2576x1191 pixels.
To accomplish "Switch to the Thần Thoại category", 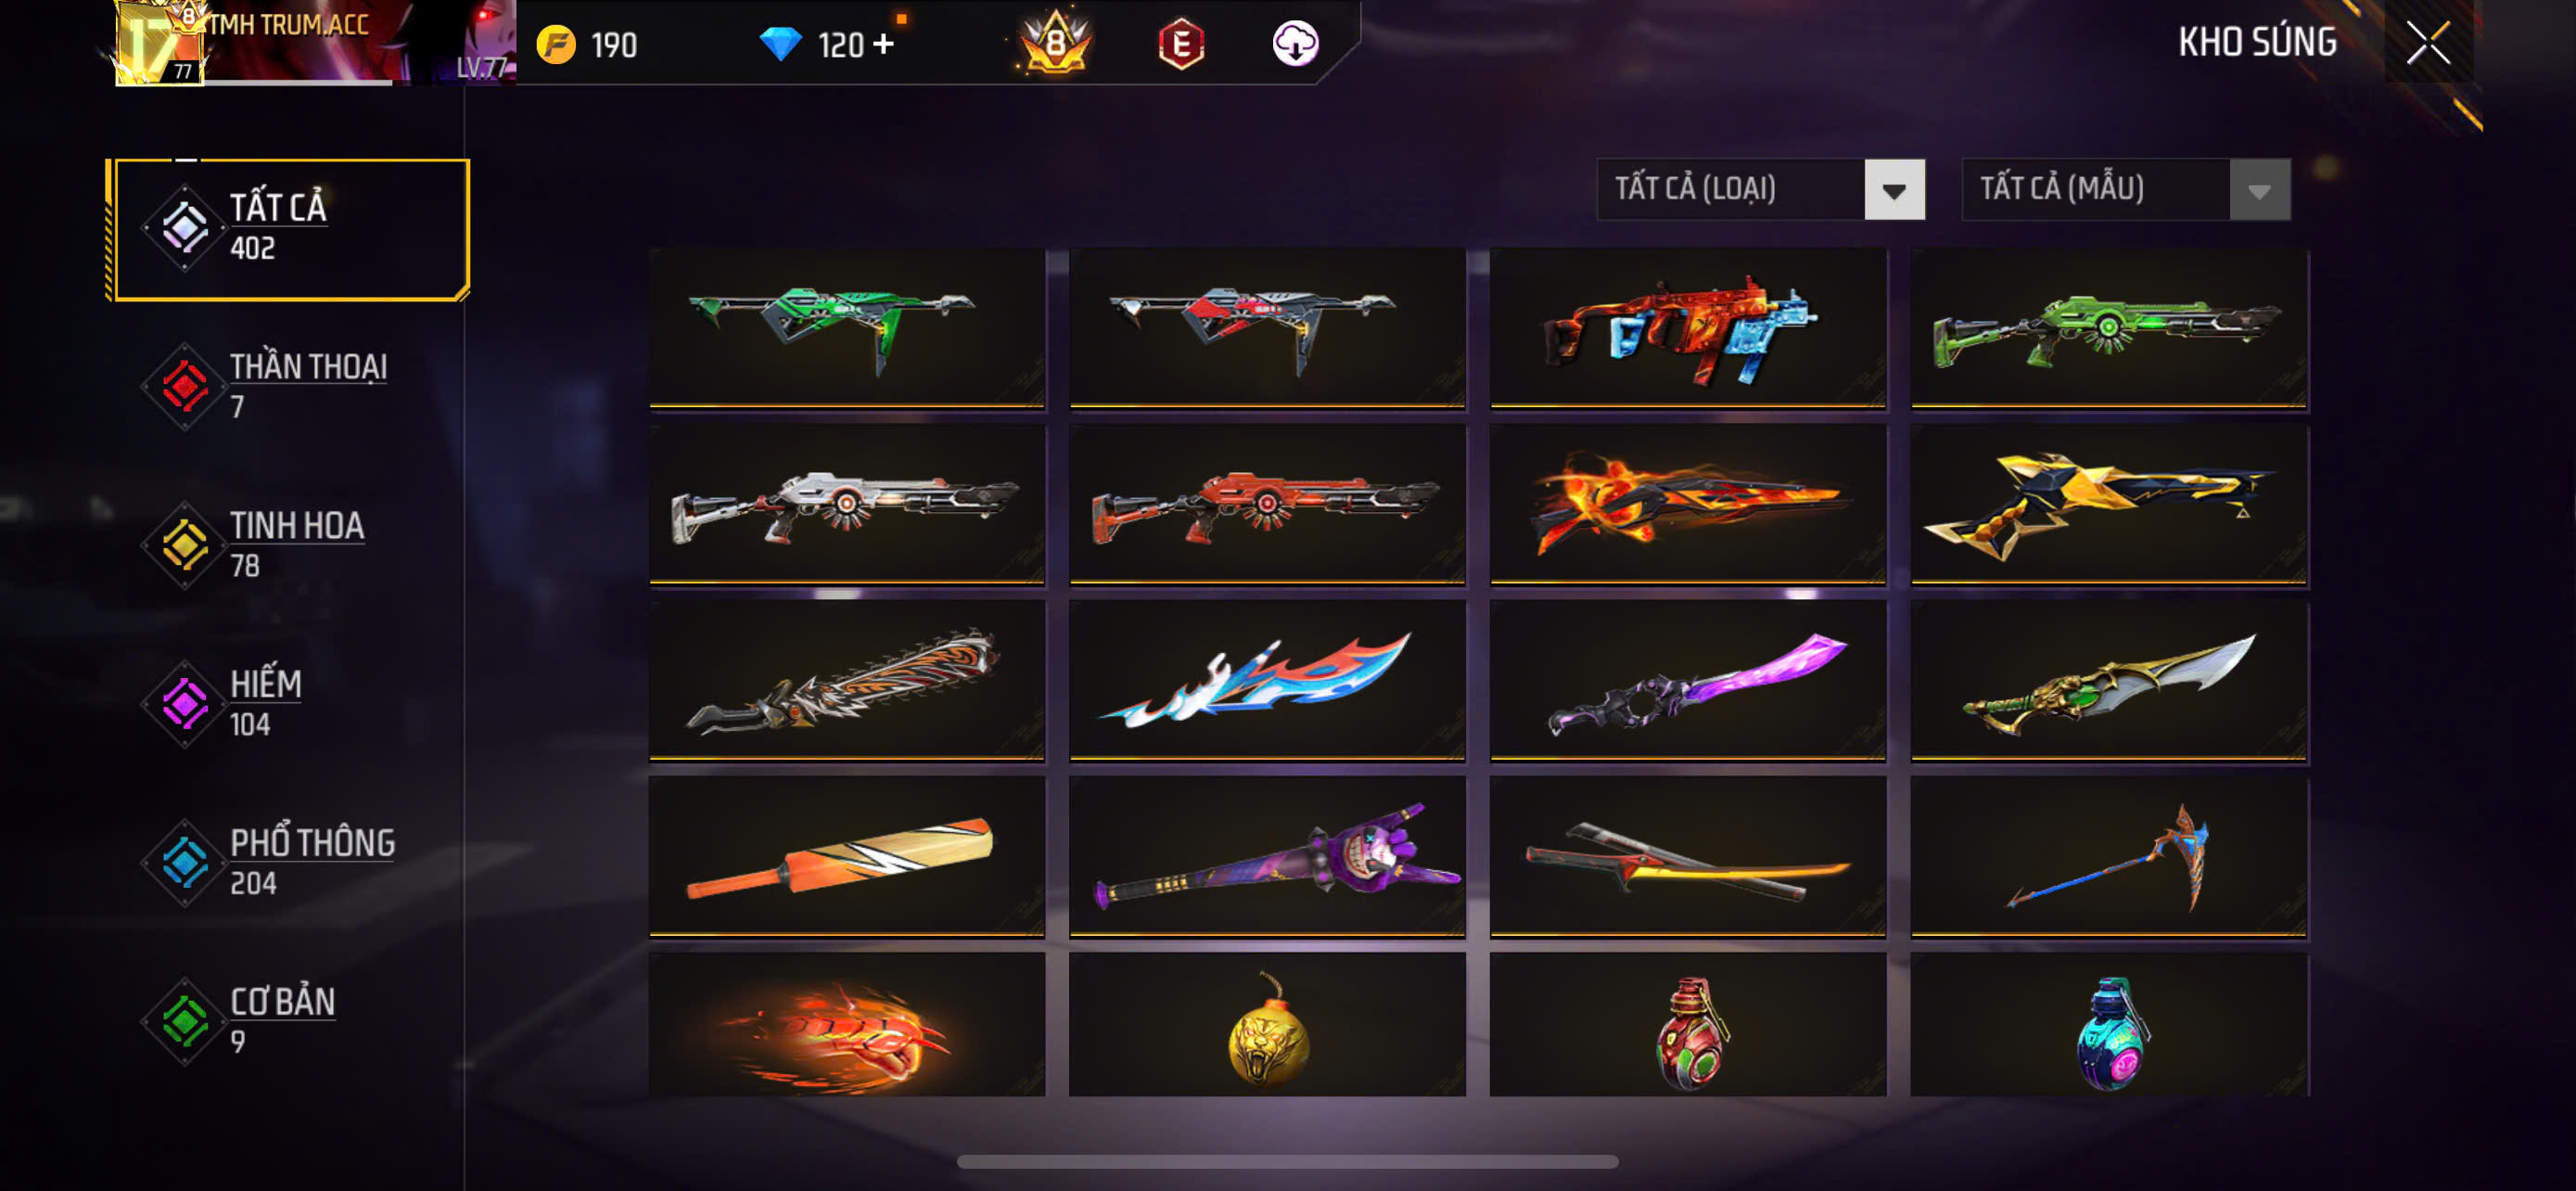I will (x=291, y=386).
